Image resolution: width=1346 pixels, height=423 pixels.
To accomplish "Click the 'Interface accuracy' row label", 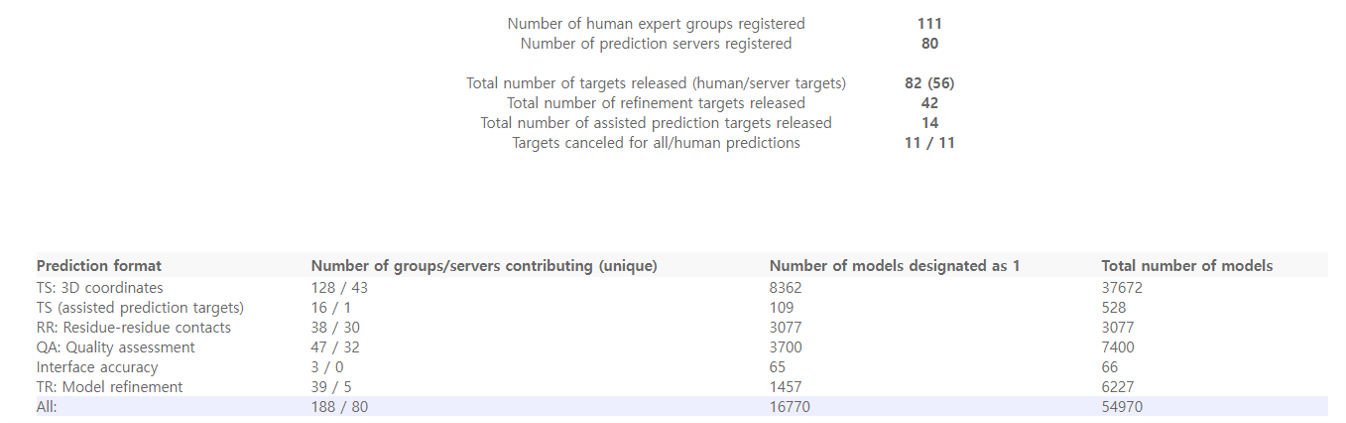I will point(97,368).
